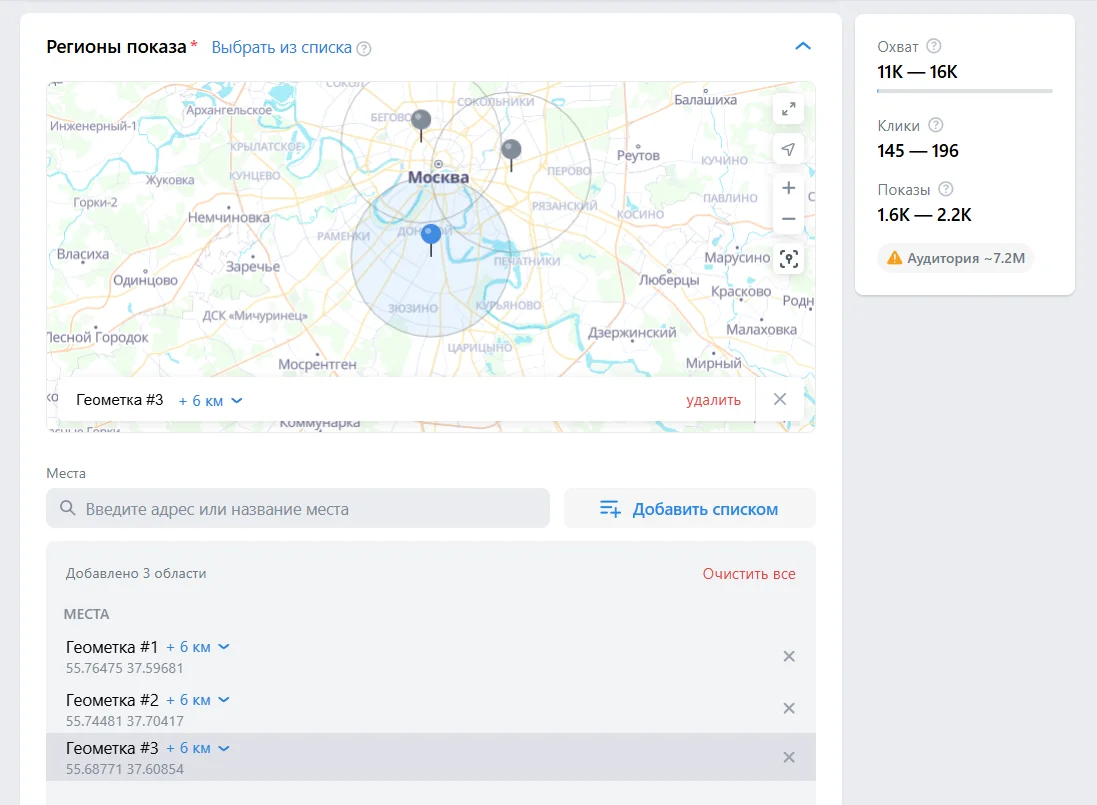Click help icon next to Охват
The image size is (1097, 805).
tap(934, 46)
